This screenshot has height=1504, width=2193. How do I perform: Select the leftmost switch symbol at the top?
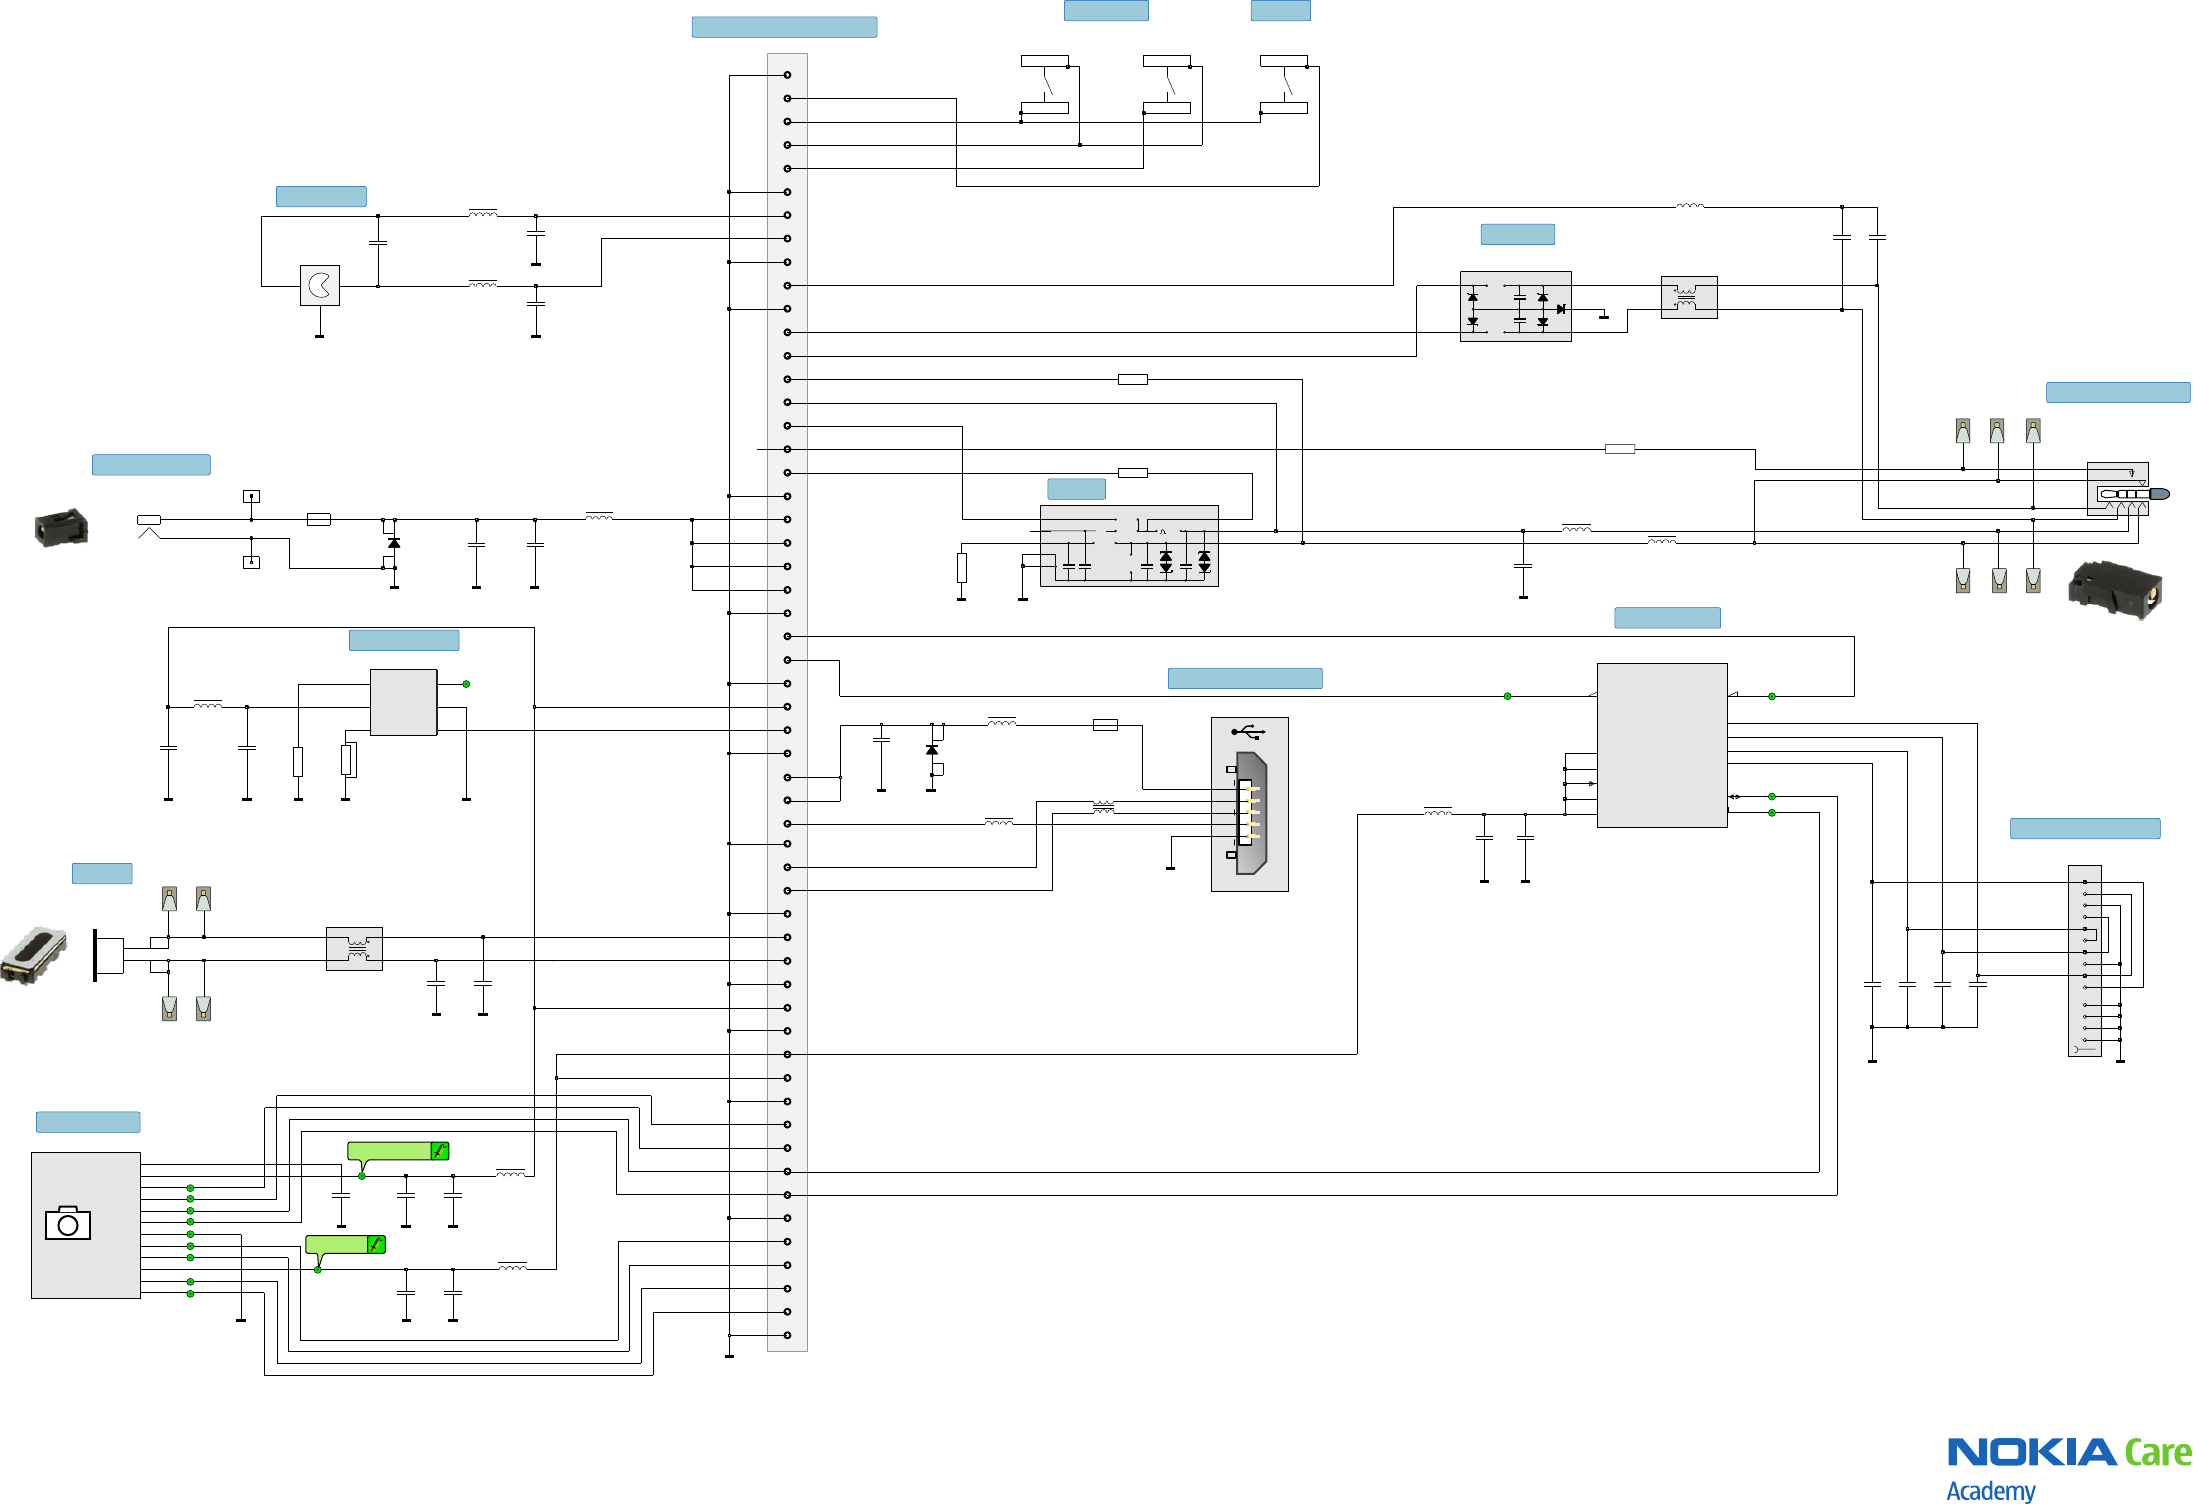(x=1045, y=84)
